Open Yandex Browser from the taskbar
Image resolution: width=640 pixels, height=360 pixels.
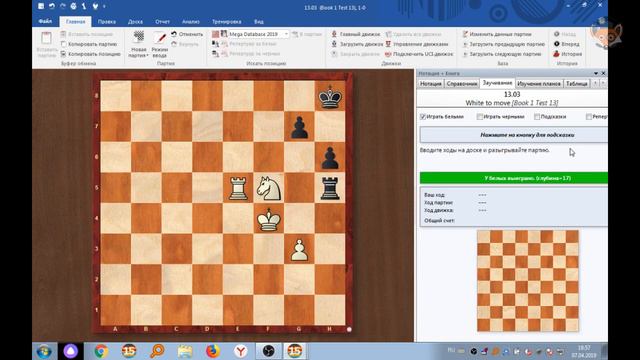(240, 351)
